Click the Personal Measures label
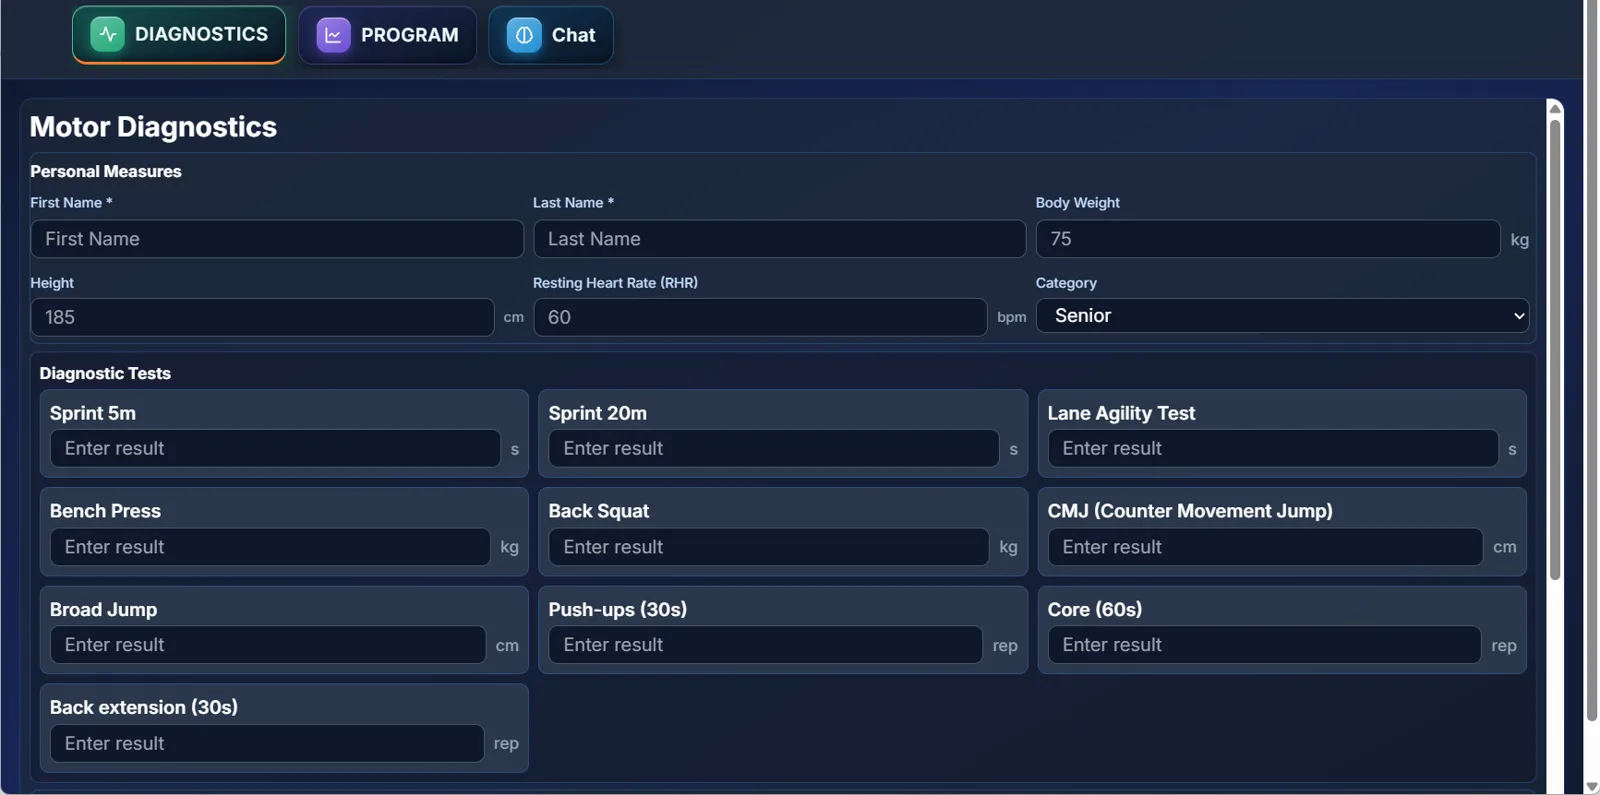This screenshot has height=795, width=1600. click(106, 171)
